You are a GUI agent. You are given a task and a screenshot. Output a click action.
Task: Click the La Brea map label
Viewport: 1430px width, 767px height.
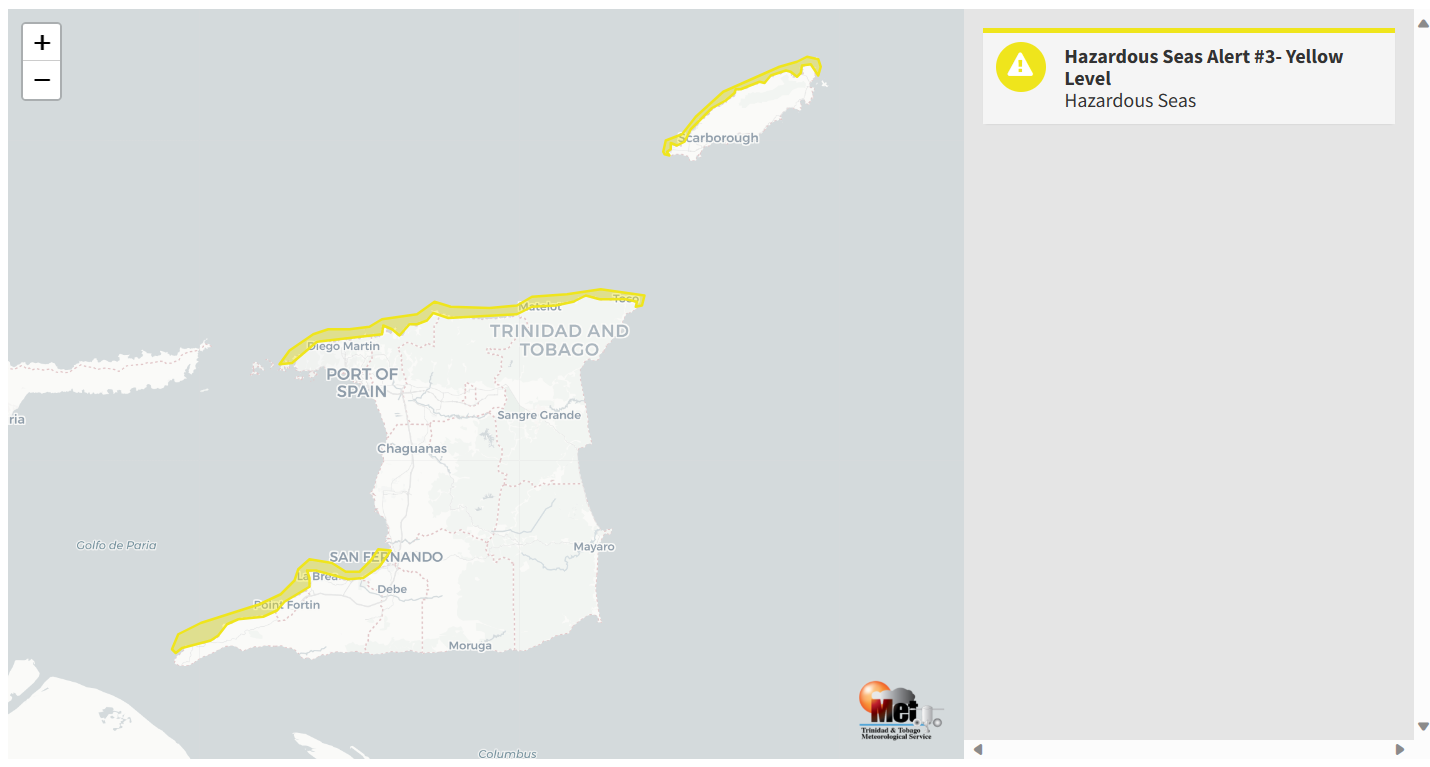click(x=318, y=576)
